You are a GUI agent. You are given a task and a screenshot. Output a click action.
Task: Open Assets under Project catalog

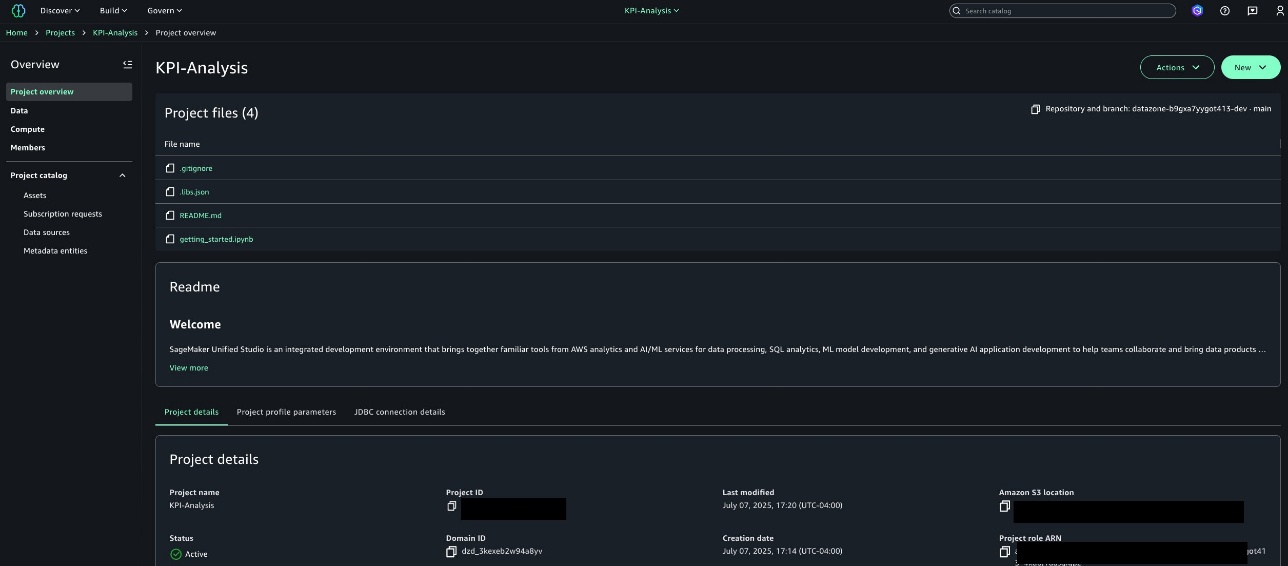(x=35, y=195)
